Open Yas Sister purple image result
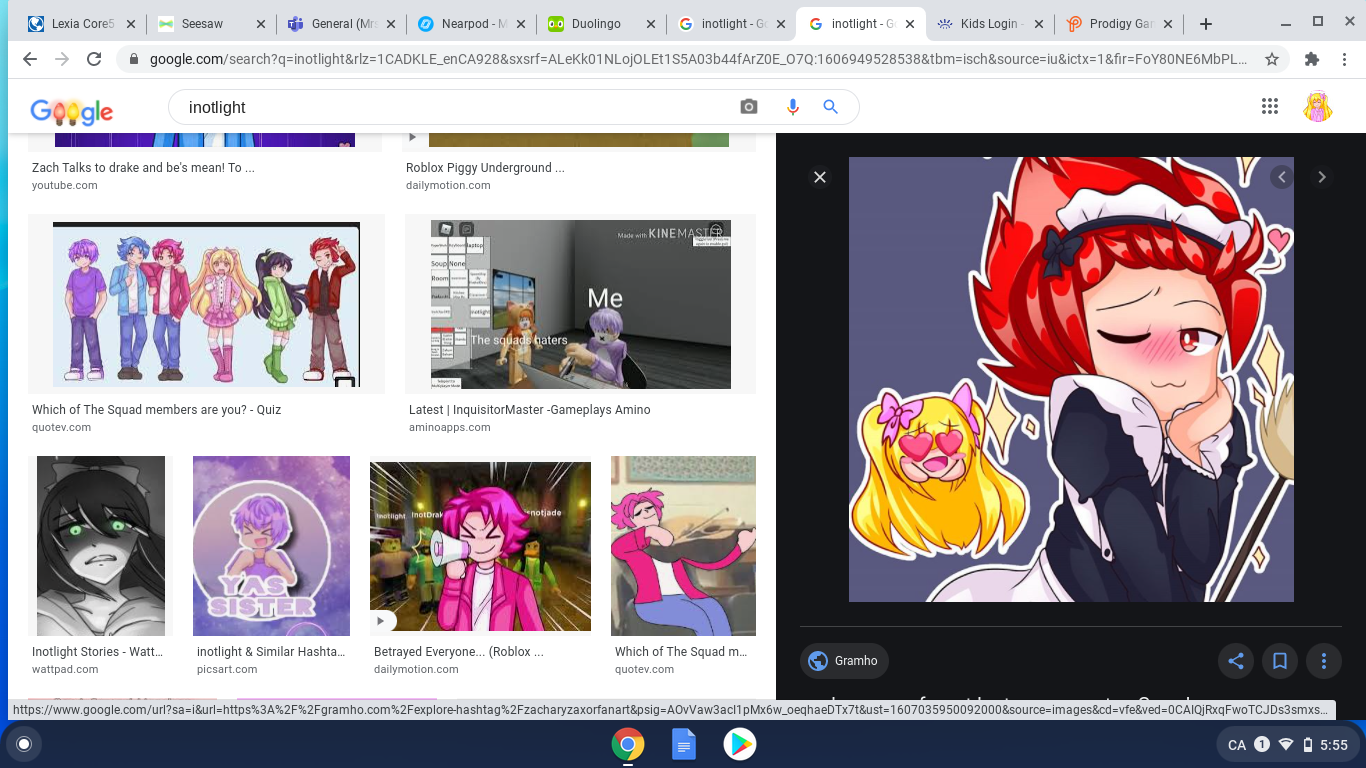 click(x=271, y=546)
